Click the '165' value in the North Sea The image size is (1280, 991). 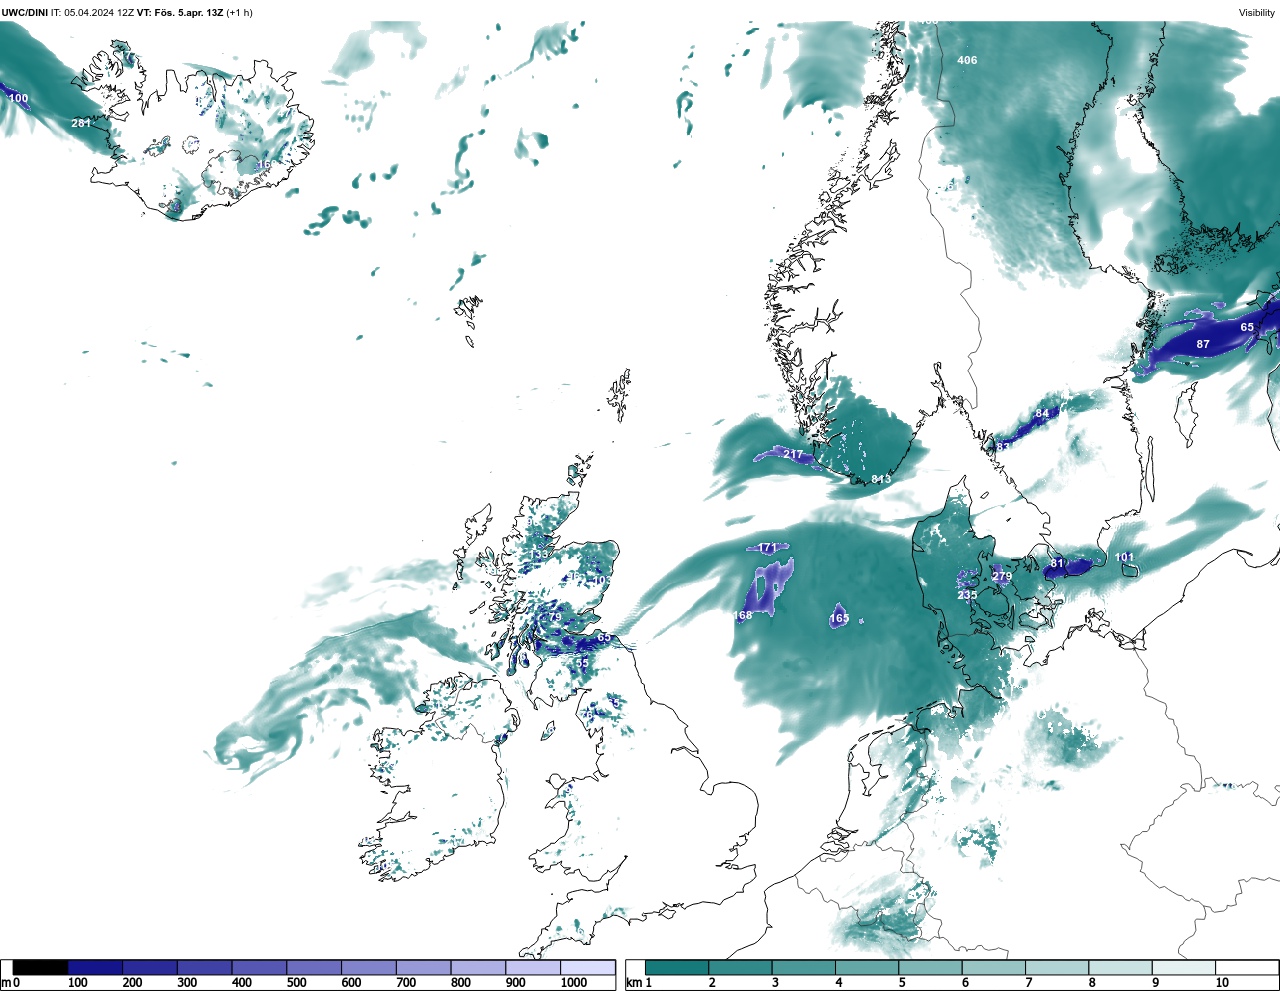[x=839, y=619]
